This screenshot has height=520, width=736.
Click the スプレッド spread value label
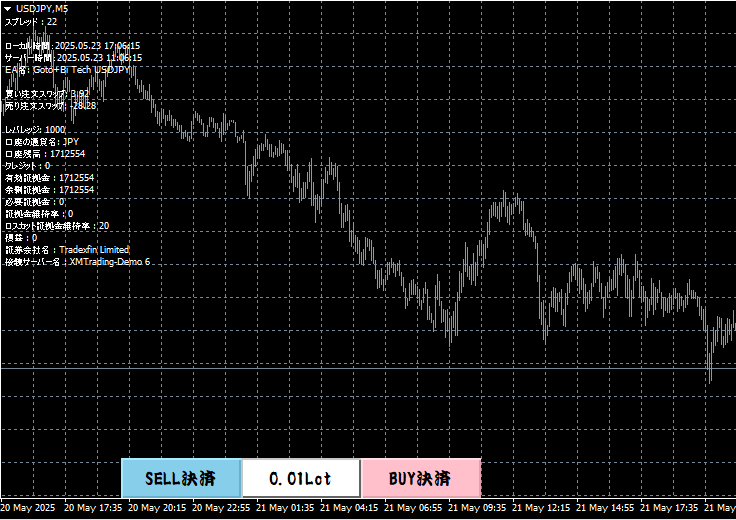[31, 21]
